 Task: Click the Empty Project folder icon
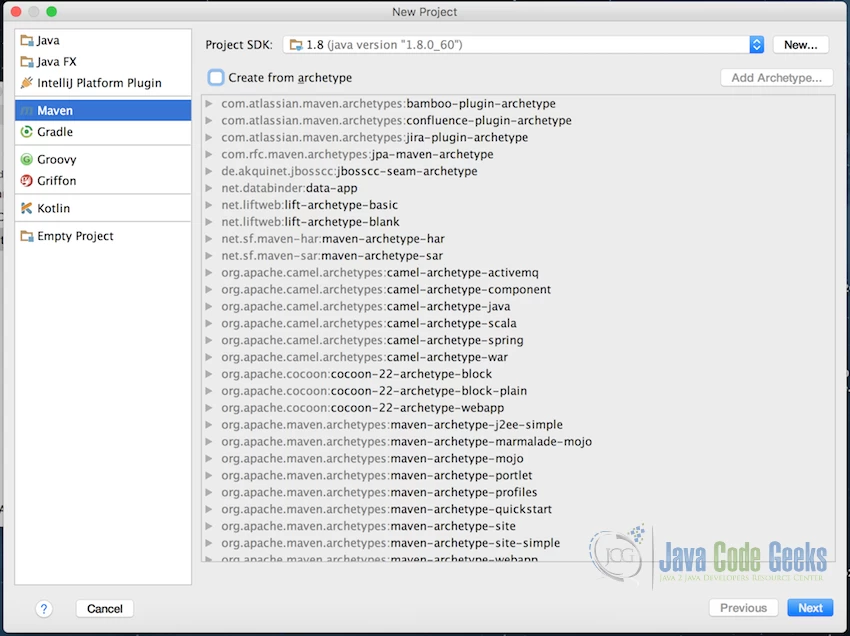[27, 236]
